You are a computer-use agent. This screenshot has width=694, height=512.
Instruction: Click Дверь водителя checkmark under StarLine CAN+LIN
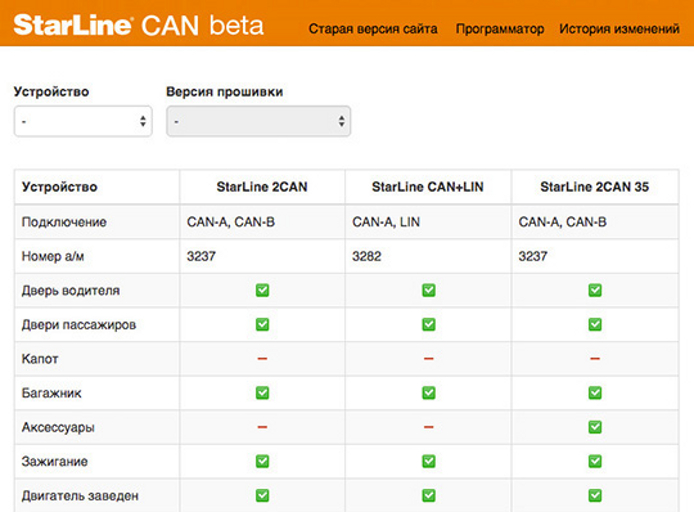tap(428, 290)
